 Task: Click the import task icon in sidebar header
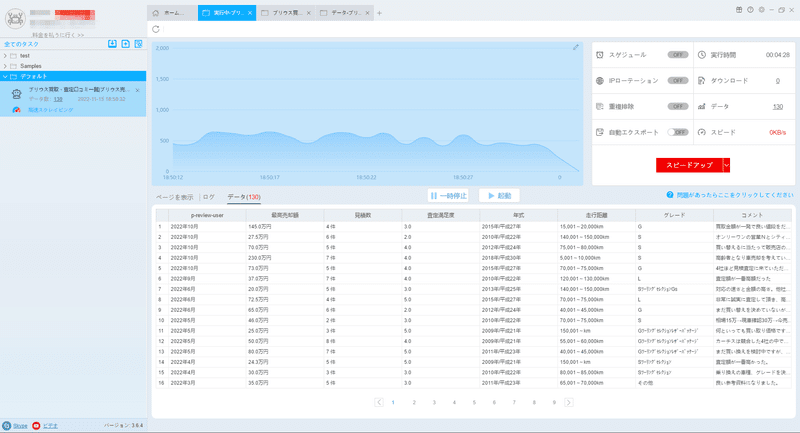[112, 44]
